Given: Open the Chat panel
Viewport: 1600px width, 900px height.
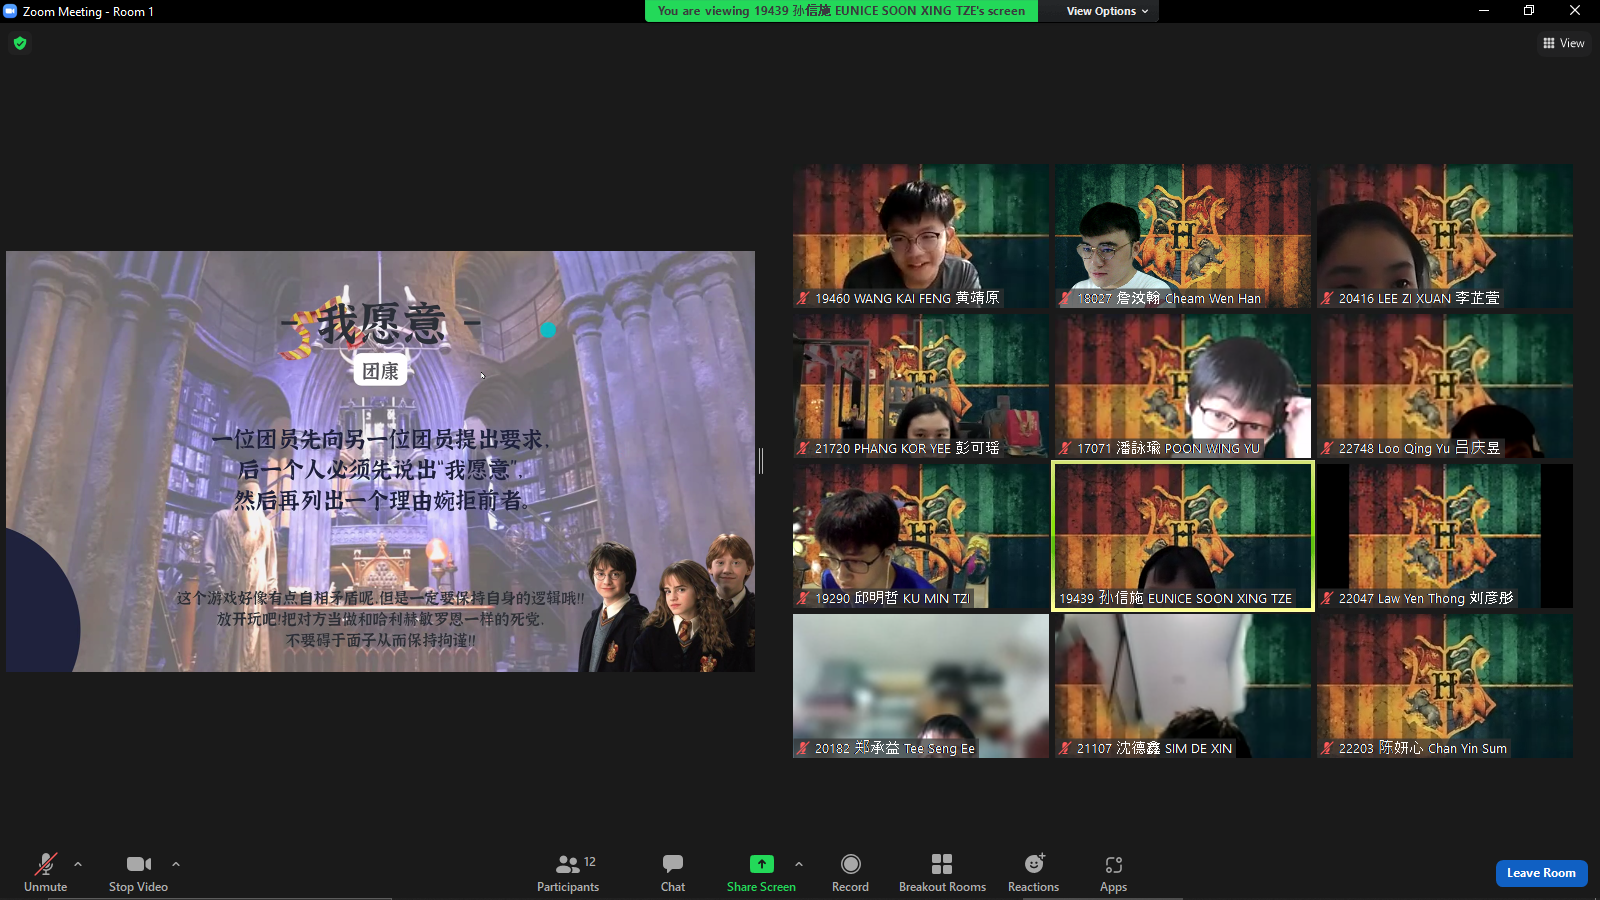Looking at the screenshot, I should click(x=673, y=872).
